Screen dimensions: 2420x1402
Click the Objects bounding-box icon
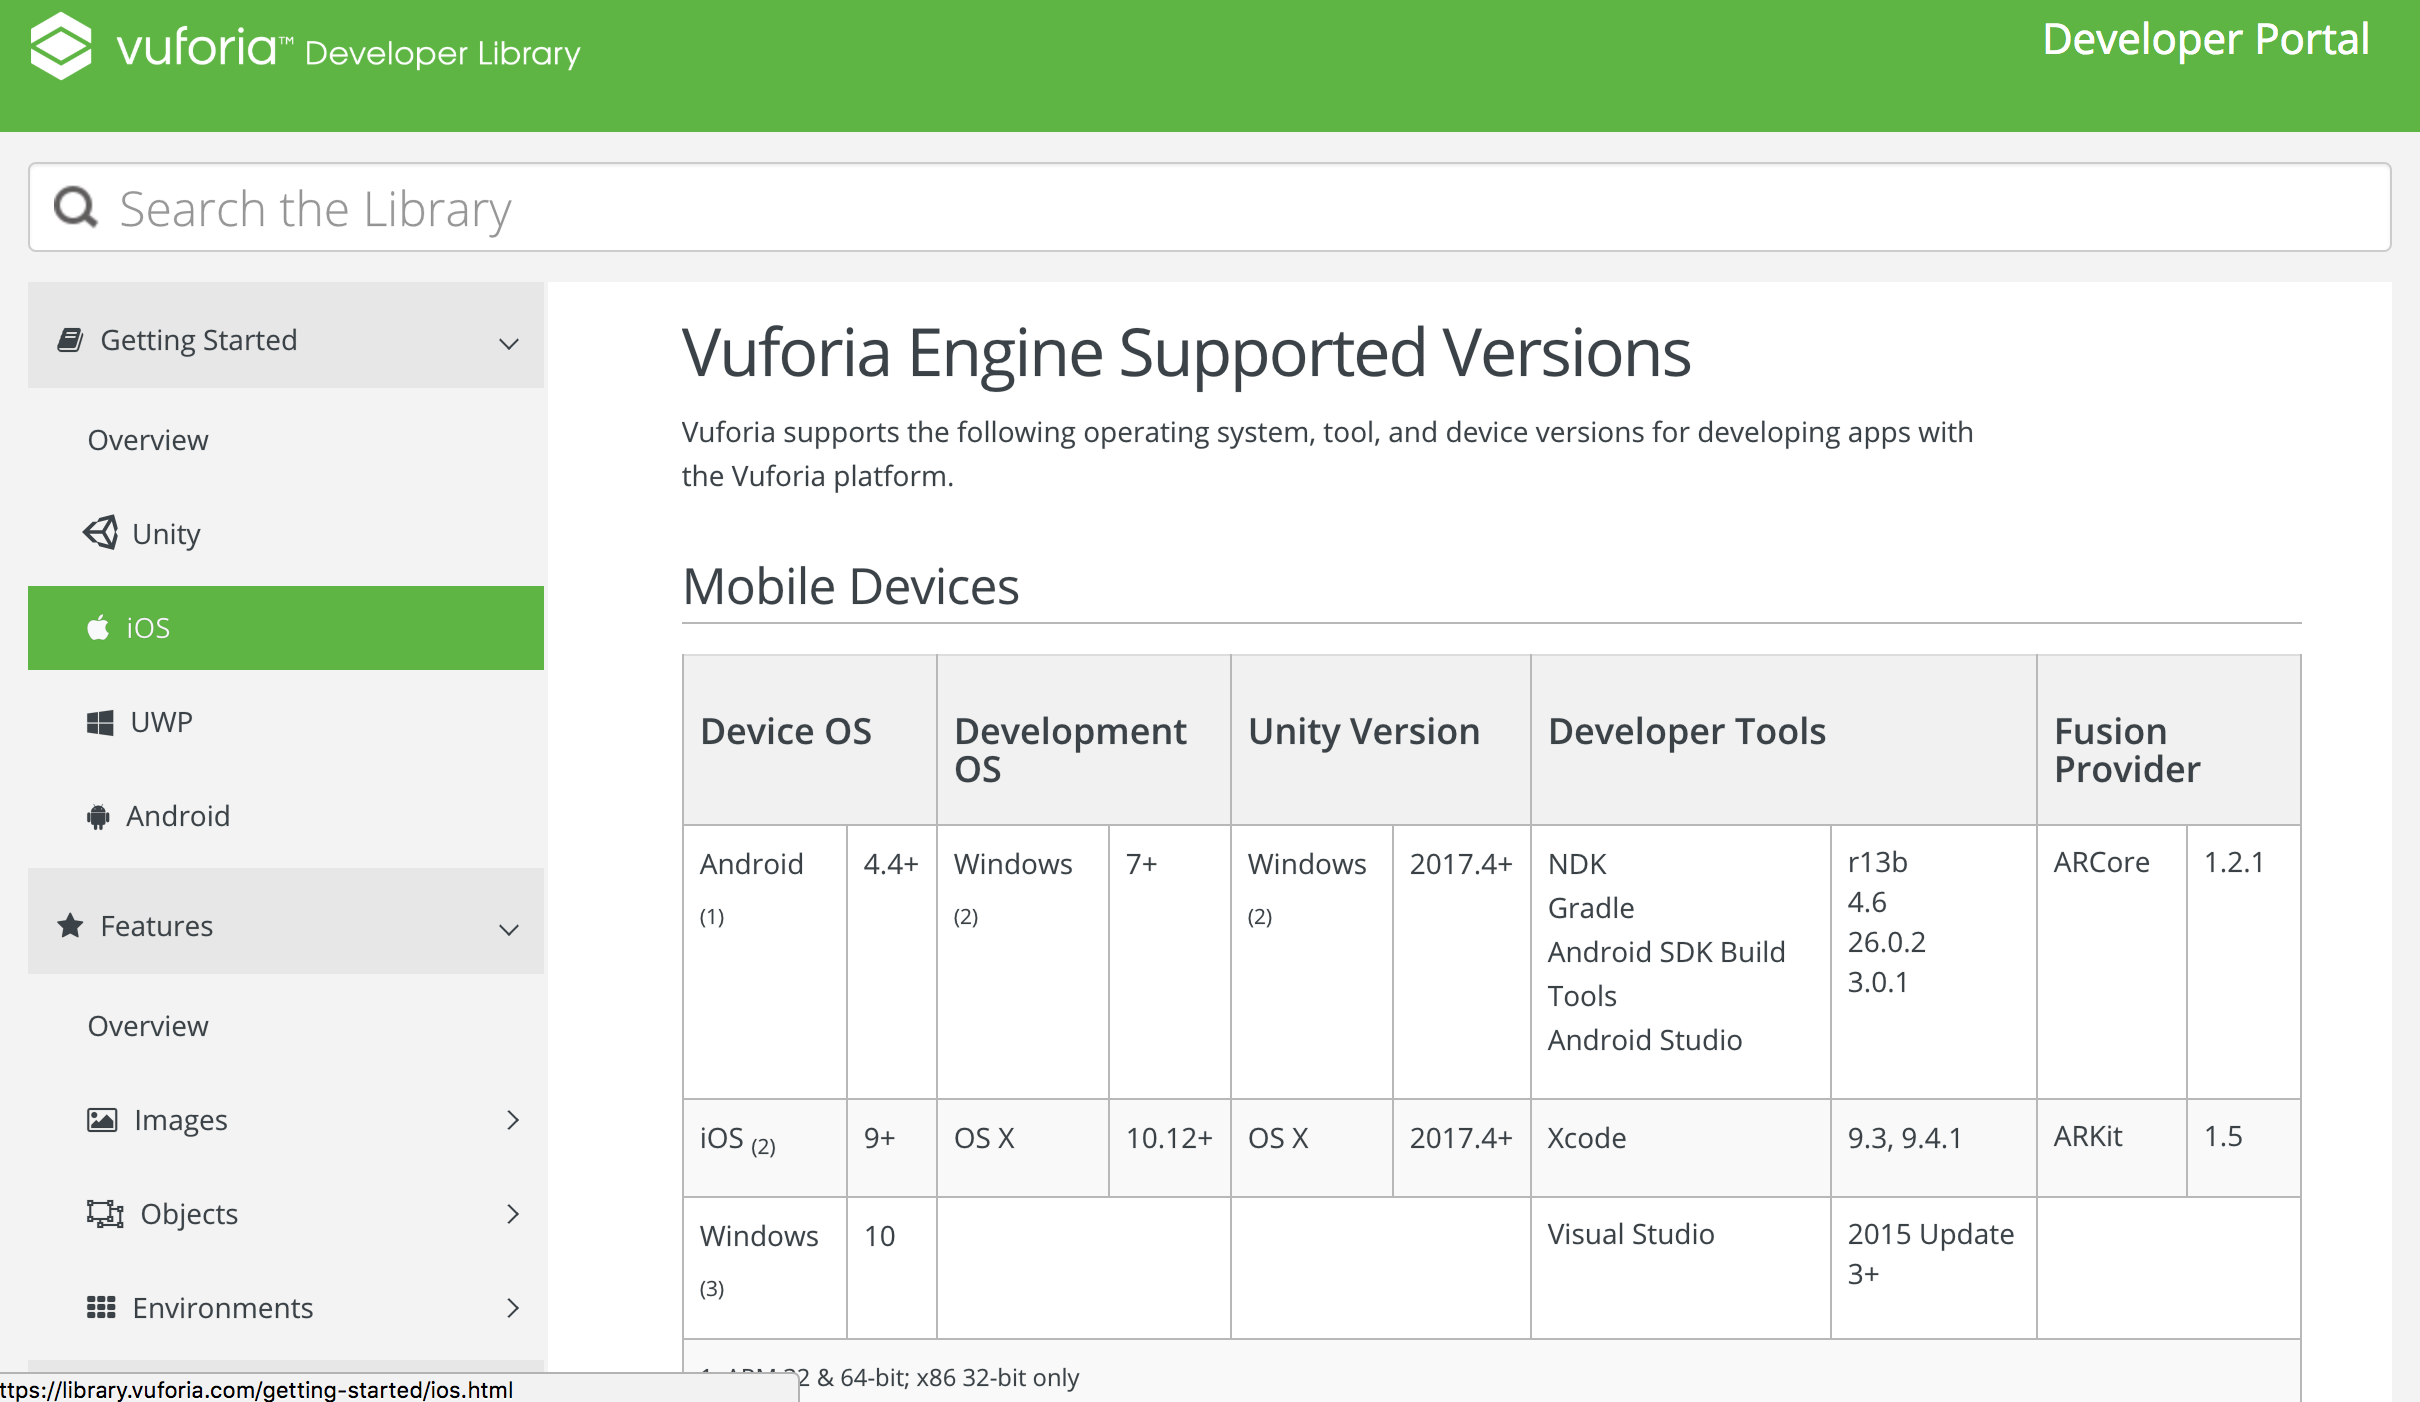(x=105, y=1214)
